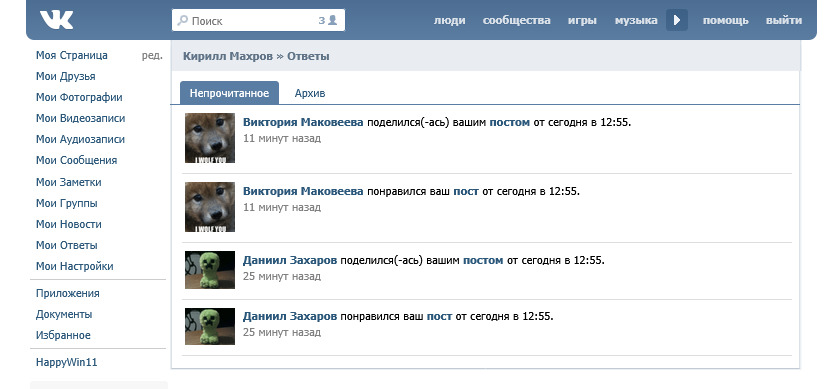Click the VK logo icon
Image resolution: width=830 pixels, height=389 pixels.
[x=56, y=20]
